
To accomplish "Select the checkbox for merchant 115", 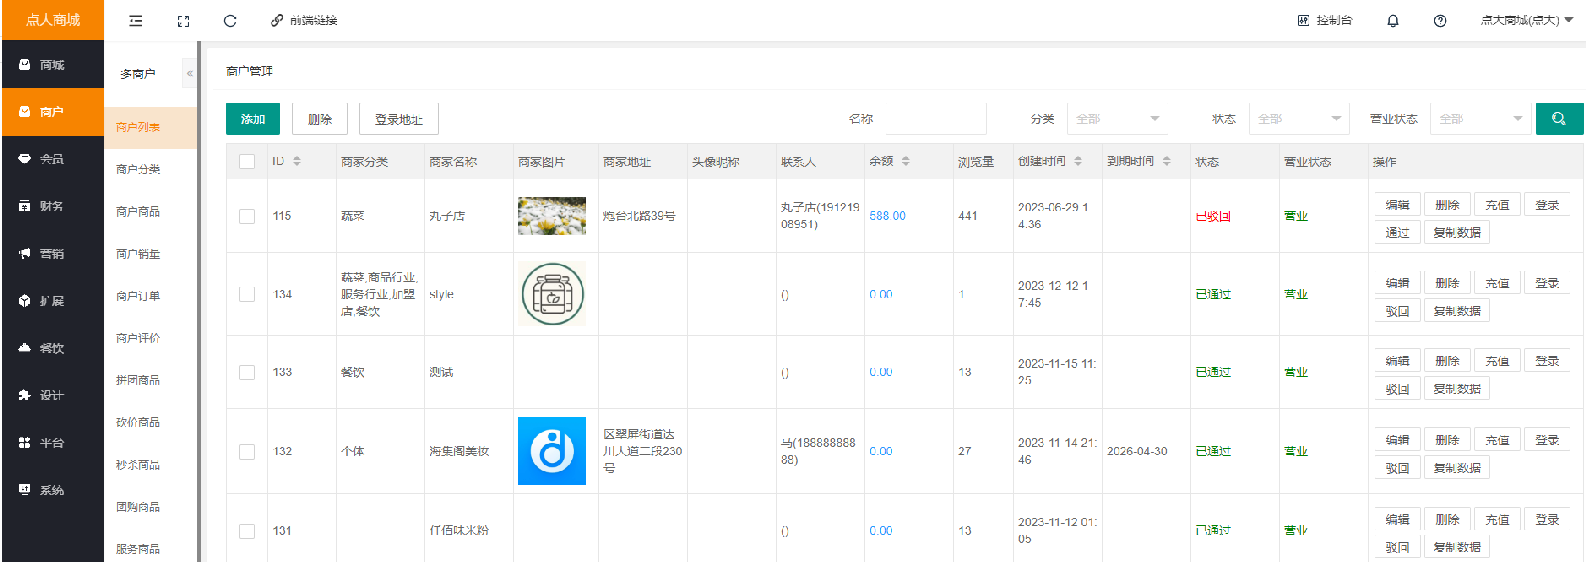I will [247, 216].
